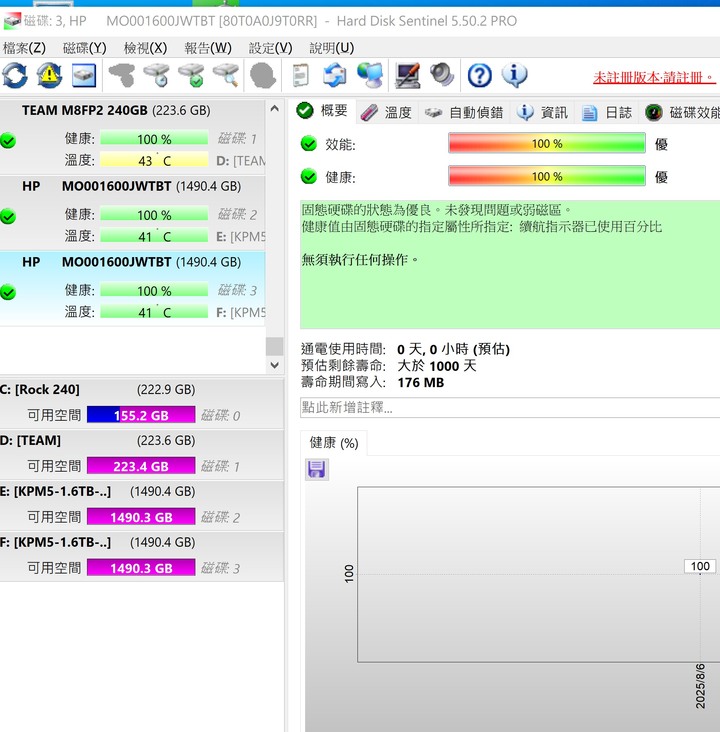The height and width of the screenshot is (732, 720).
Task: Click the C: [Rock 240] free space bar
Action: coord(141,415)
